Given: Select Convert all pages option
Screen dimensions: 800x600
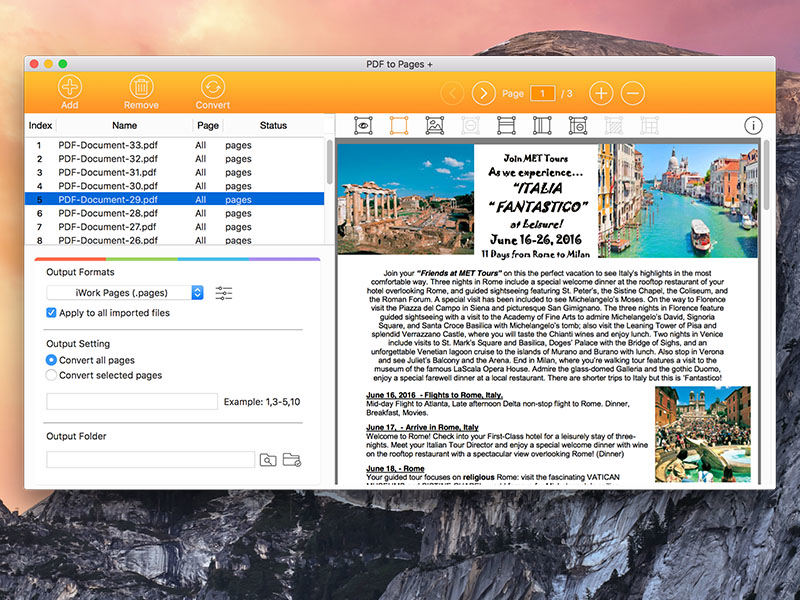Looking at the screenshot, I should tap(51, 360).
